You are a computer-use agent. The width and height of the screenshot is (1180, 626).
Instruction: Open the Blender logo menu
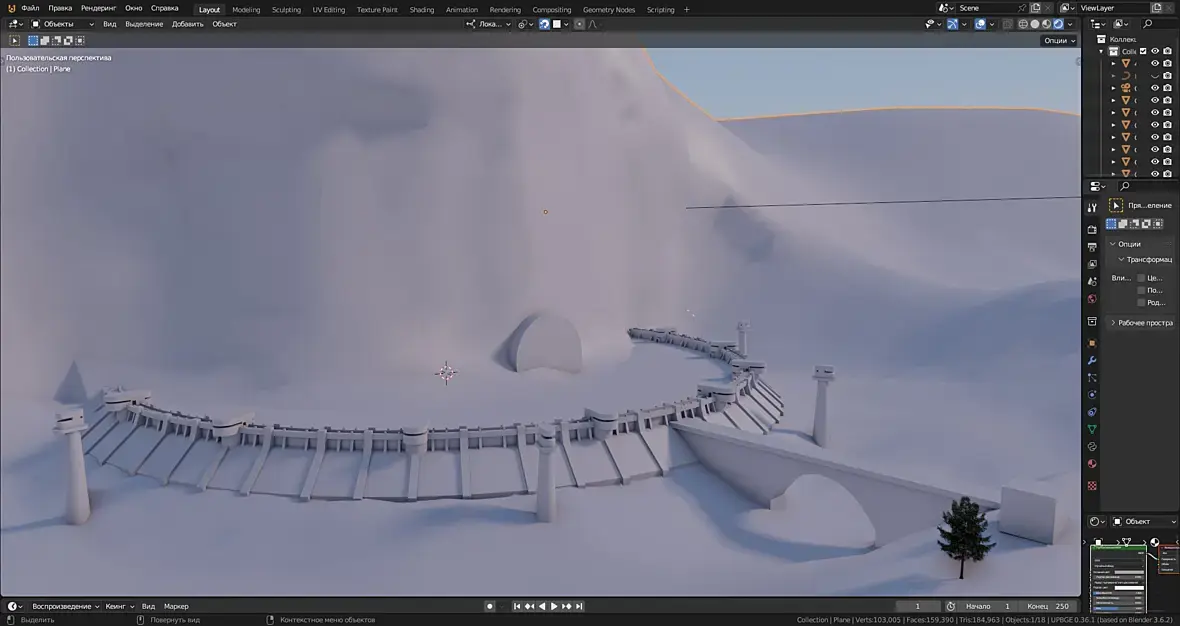(11, 8)
